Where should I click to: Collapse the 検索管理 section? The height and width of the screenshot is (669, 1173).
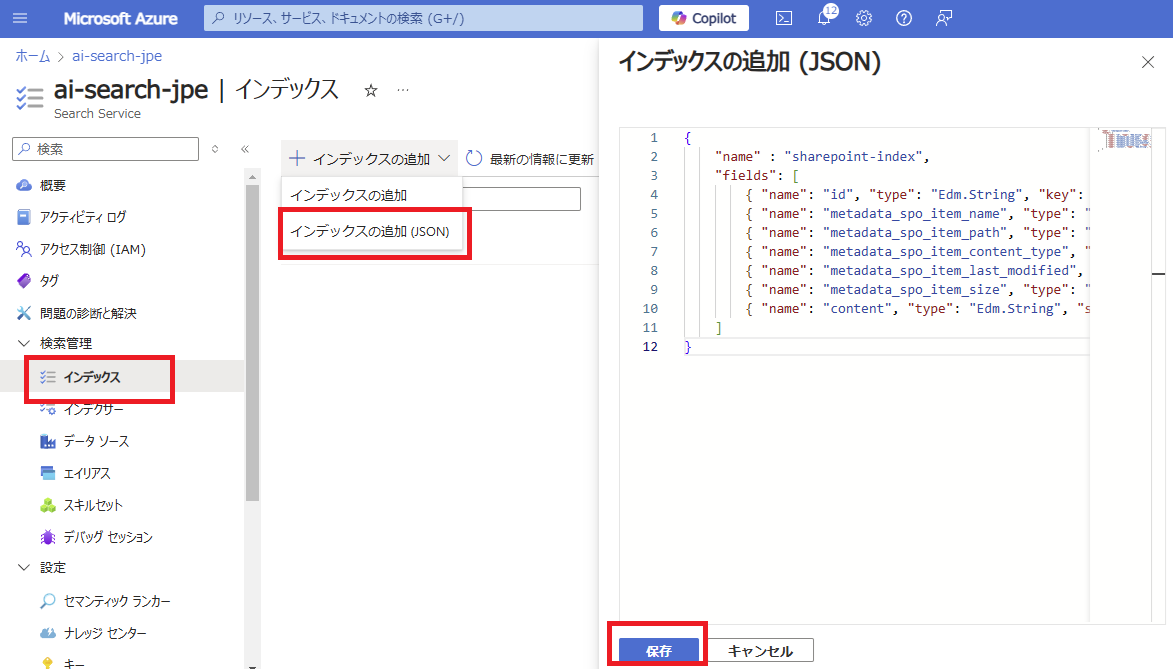click(x=24, y=343)
